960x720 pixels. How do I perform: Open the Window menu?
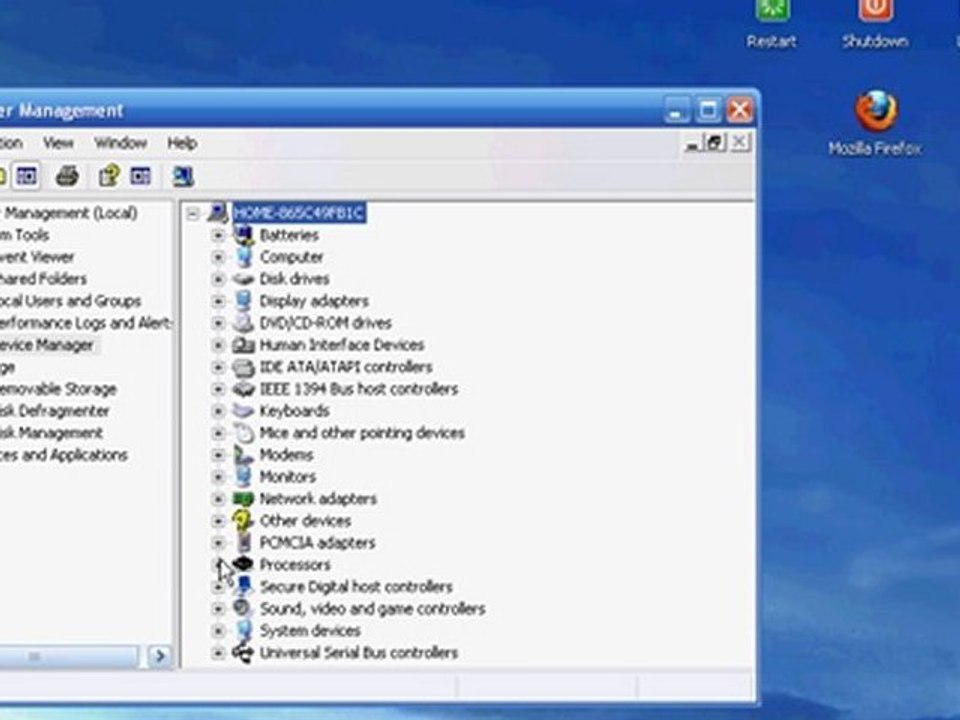pos(120,143)
